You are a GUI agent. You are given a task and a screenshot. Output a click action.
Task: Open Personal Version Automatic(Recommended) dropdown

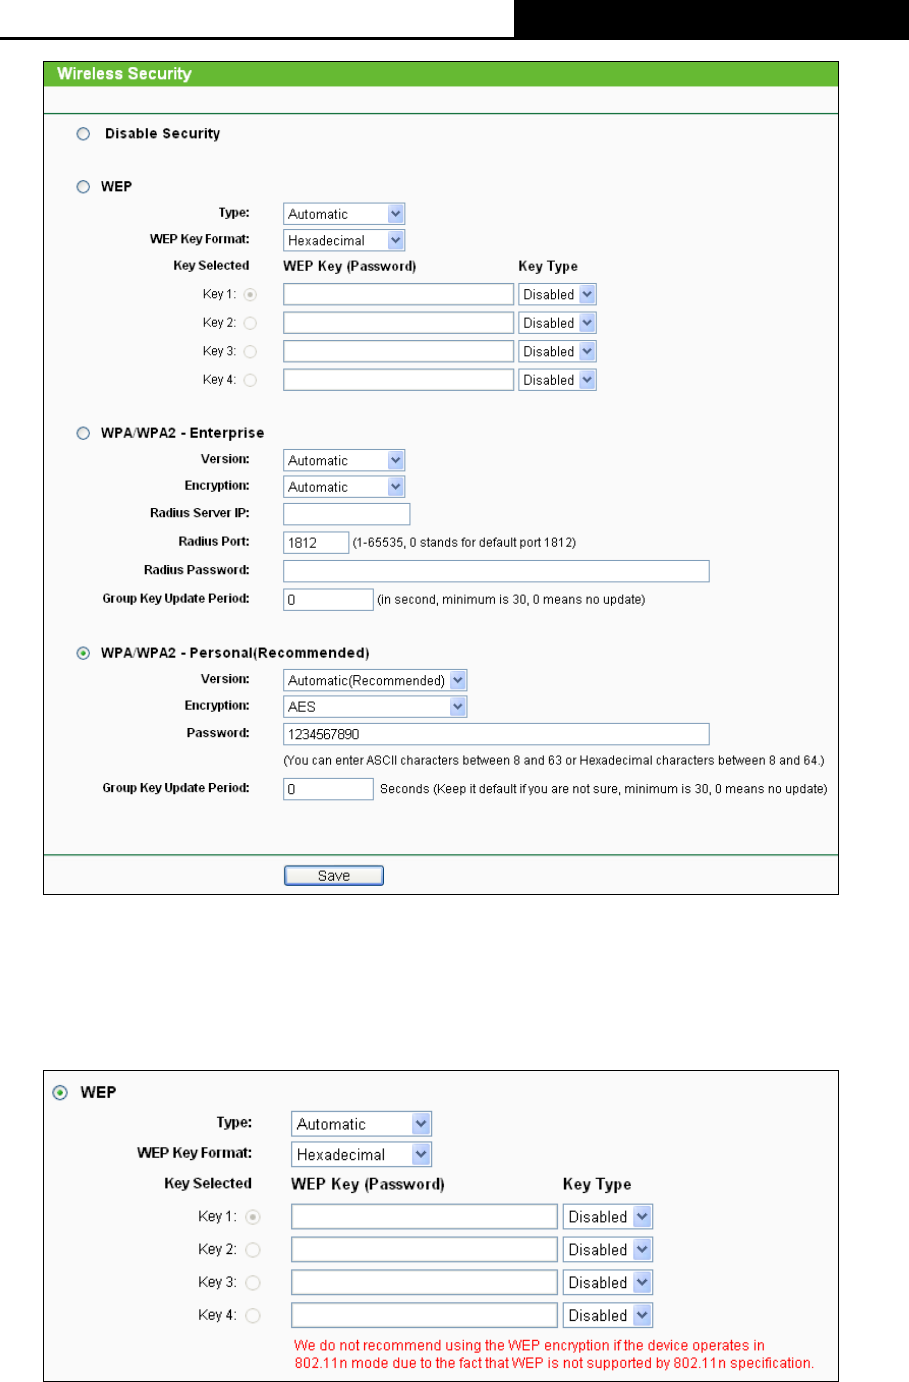[375, 680]
